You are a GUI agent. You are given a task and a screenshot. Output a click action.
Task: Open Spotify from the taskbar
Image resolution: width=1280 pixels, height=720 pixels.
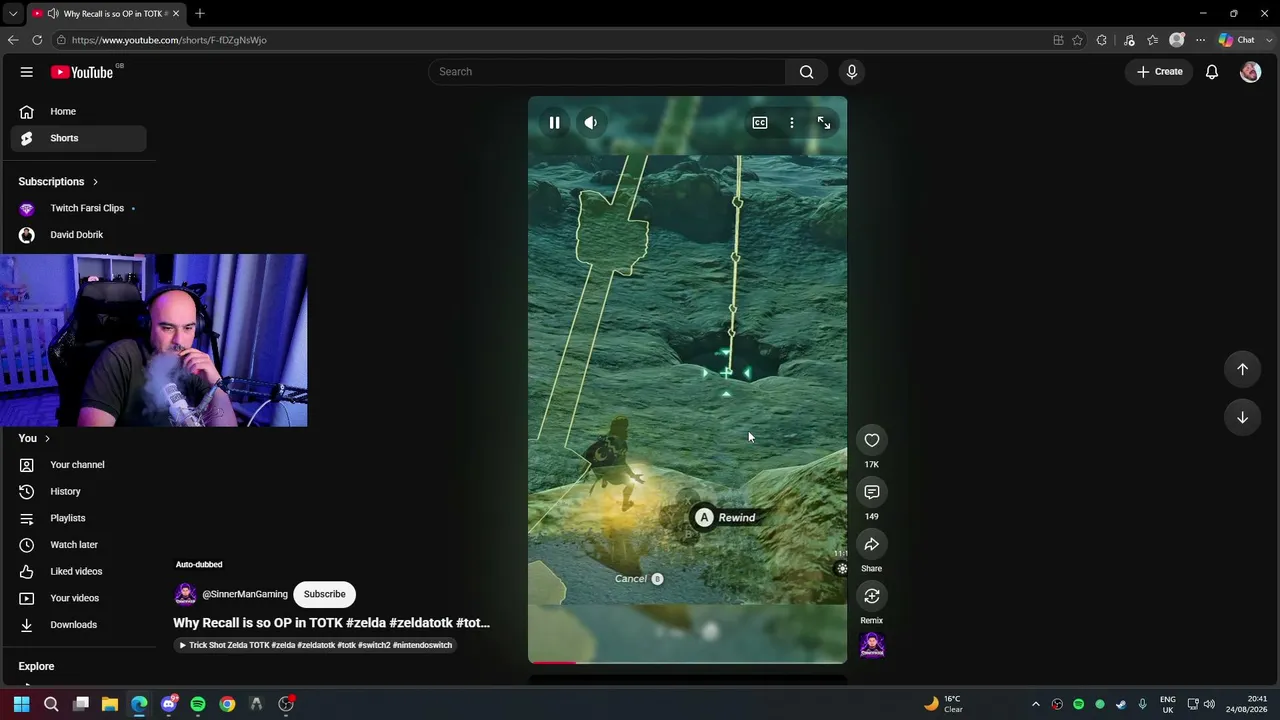(198, 704)
